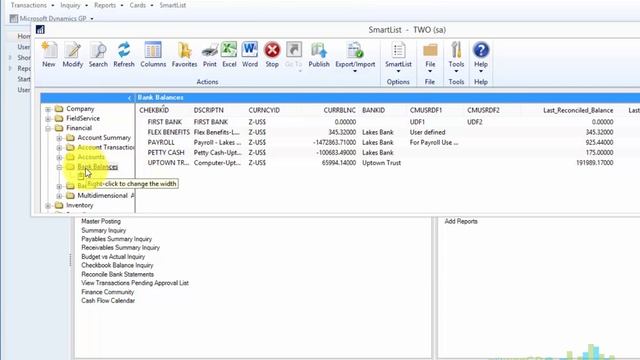
Task: Expand the FieldService folder
Action: (x=48, y=119)
